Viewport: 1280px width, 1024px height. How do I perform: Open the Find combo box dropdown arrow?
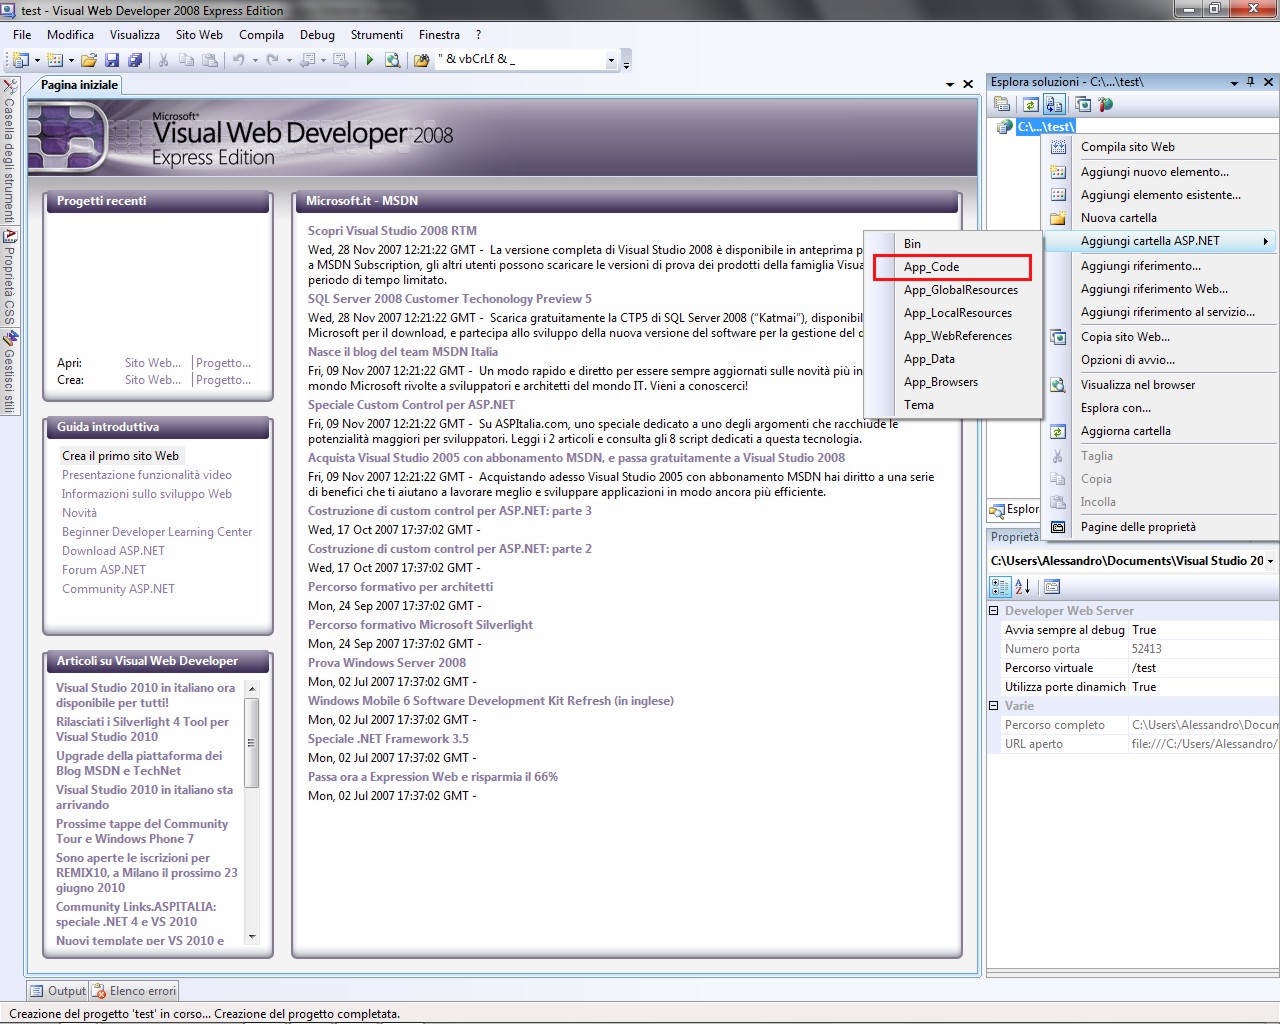[x=611, y=60]
